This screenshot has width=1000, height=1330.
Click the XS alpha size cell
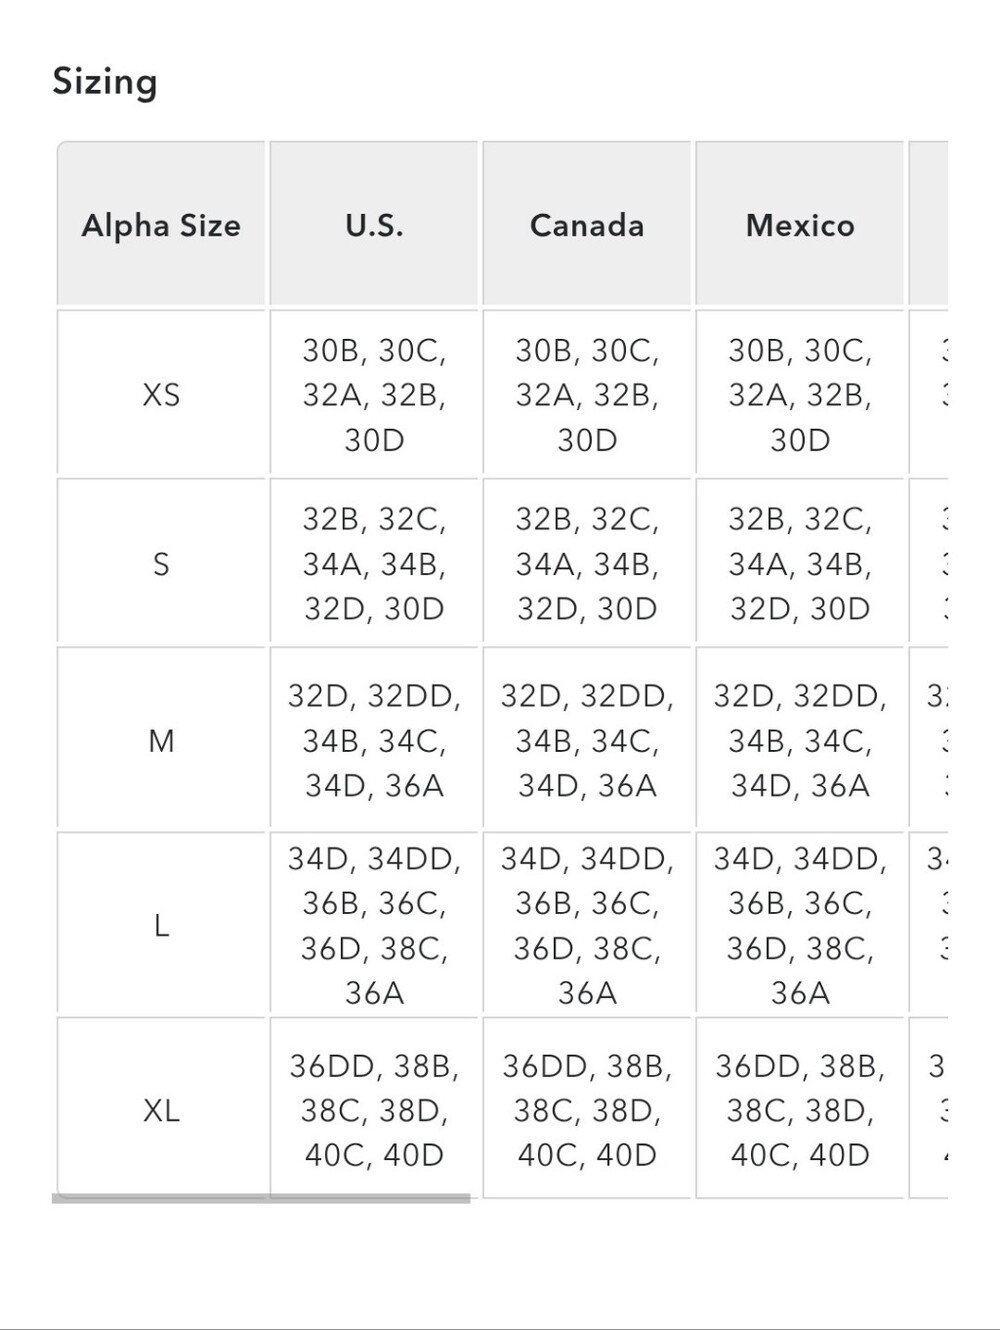coord(161,394)
